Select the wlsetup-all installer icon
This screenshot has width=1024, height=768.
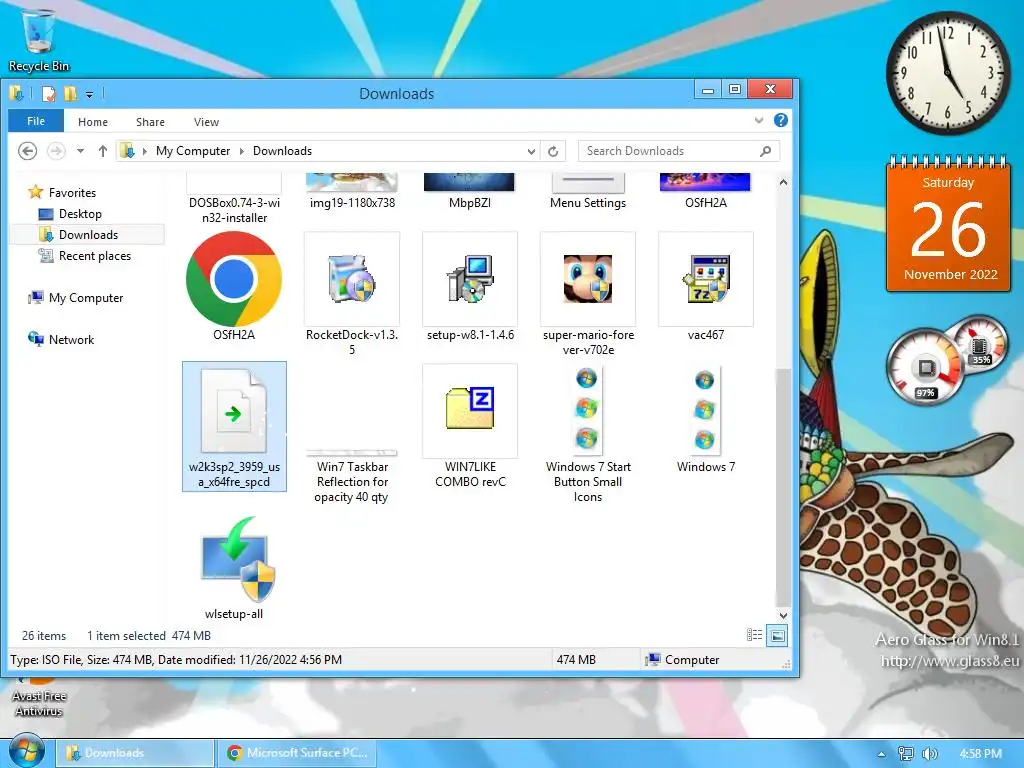pyautogui.click(x=234, y=567)
